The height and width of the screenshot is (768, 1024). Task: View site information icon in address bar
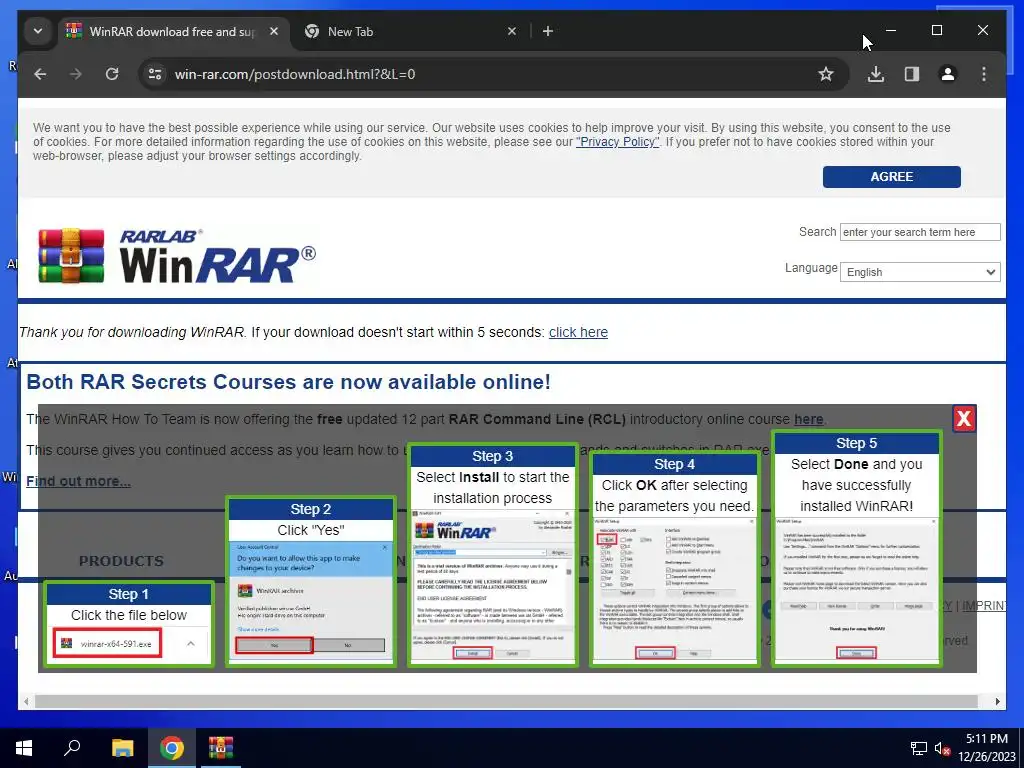(155, 74)
